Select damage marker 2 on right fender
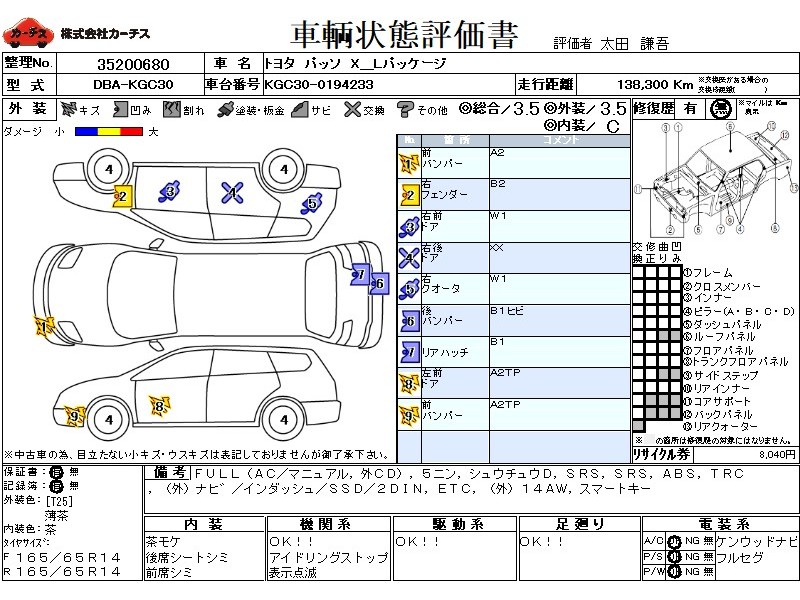Image resolution: width=800 pixels, height=600 pixels. click(122, 196)
